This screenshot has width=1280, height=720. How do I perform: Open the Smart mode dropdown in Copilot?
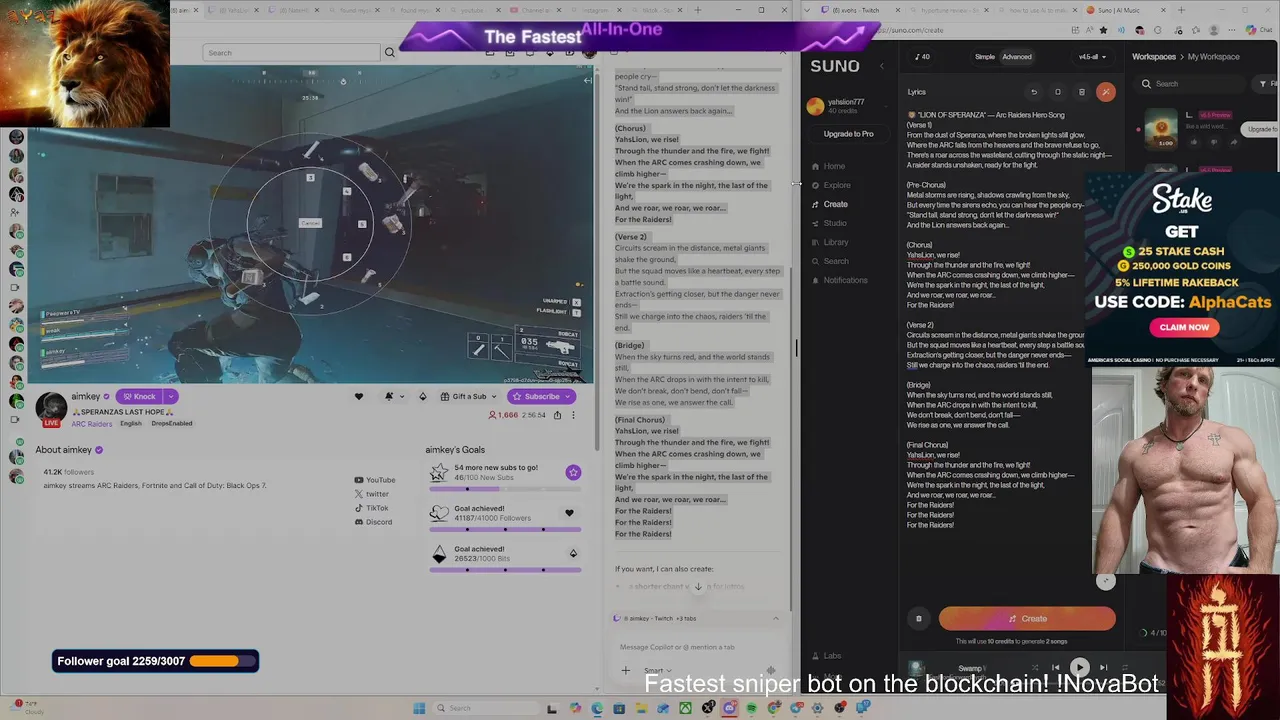click(657, 671)
